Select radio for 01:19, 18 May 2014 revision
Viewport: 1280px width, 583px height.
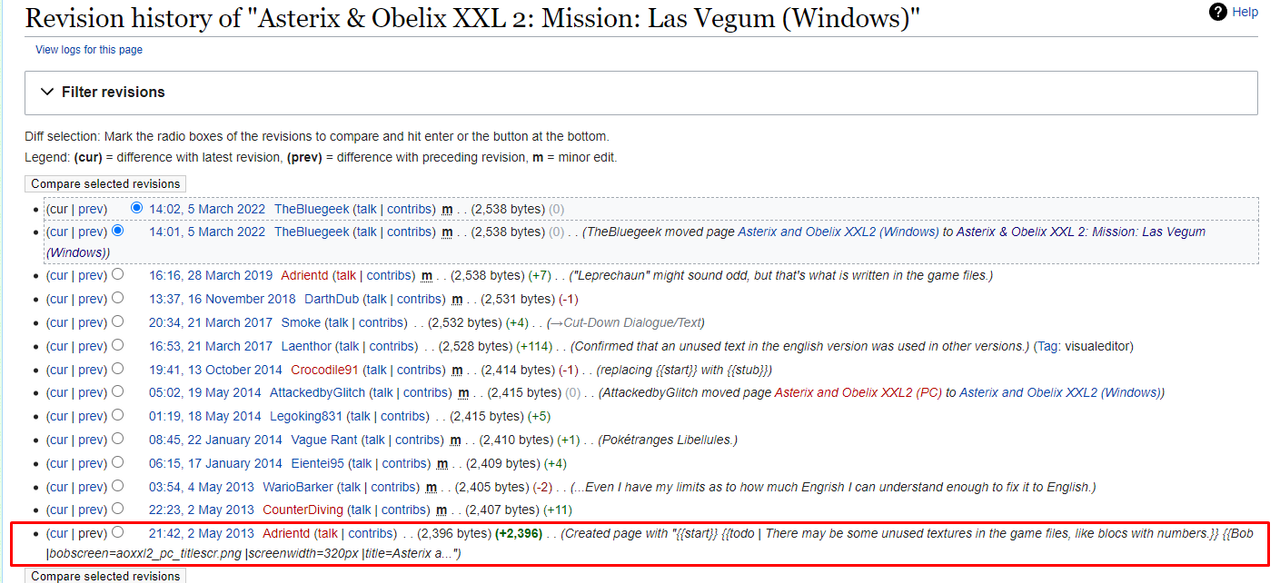[x=118, y=415]
